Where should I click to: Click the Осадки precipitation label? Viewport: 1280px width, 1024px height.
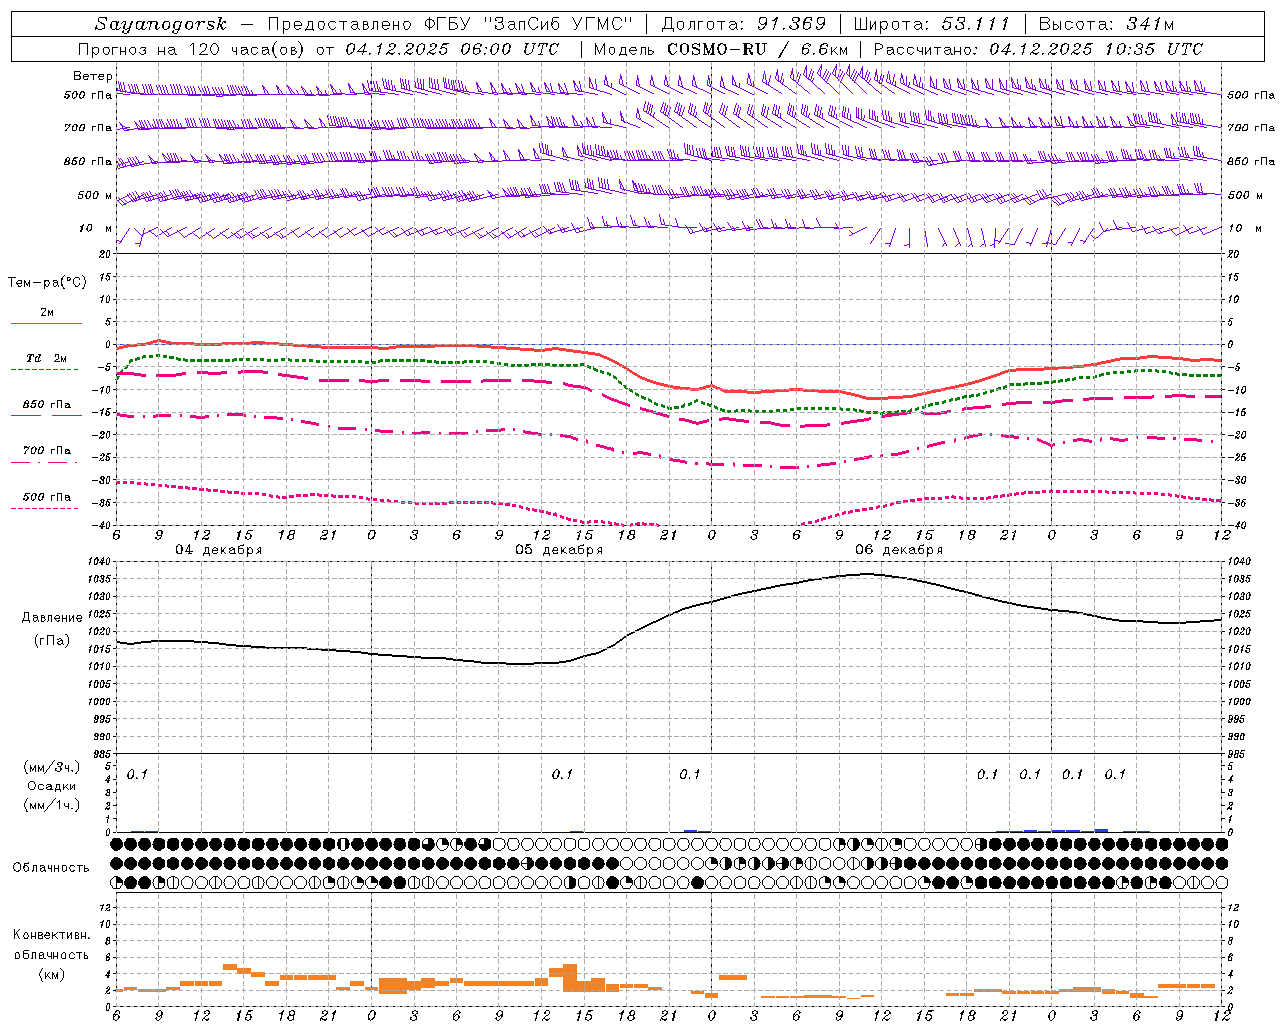point(51,786)
